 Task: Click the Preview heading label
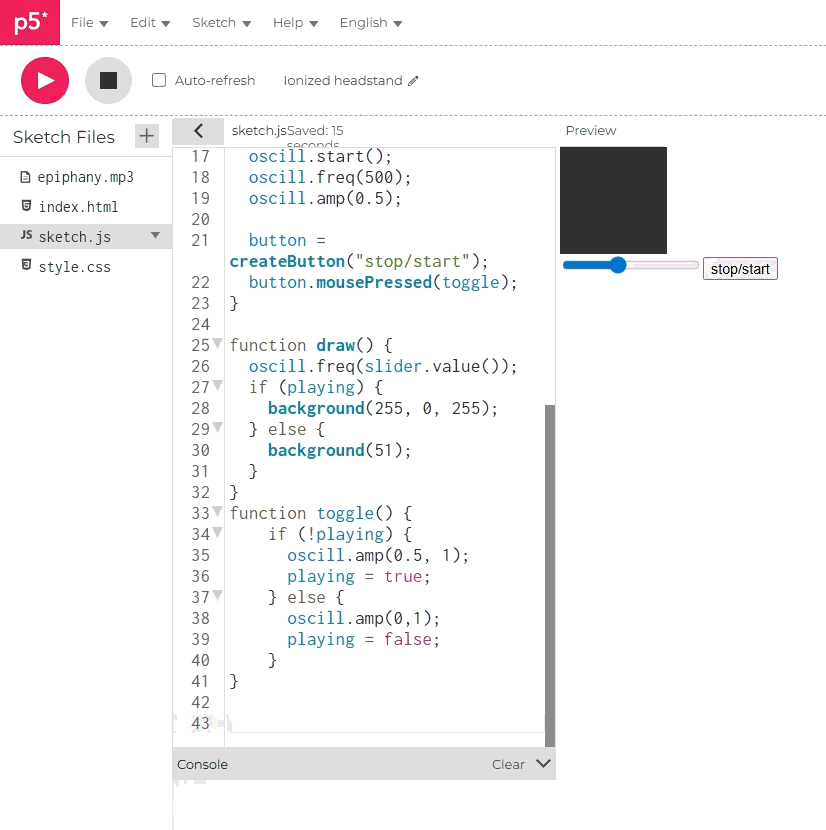[x=591, y=130]
